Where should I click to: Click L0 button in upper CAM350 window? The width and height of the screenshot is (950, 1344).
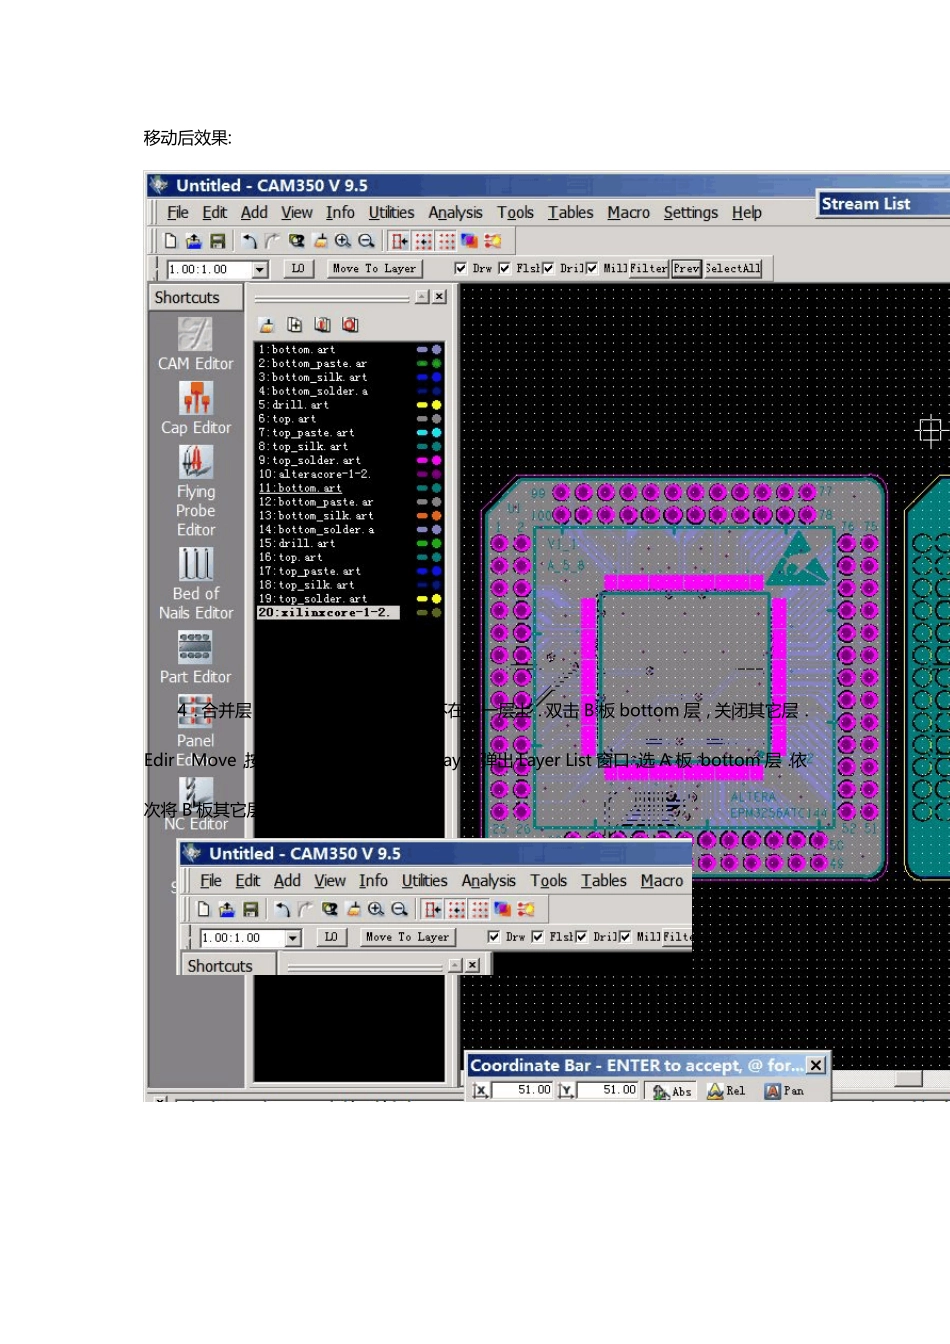click(x=298, y=268)
